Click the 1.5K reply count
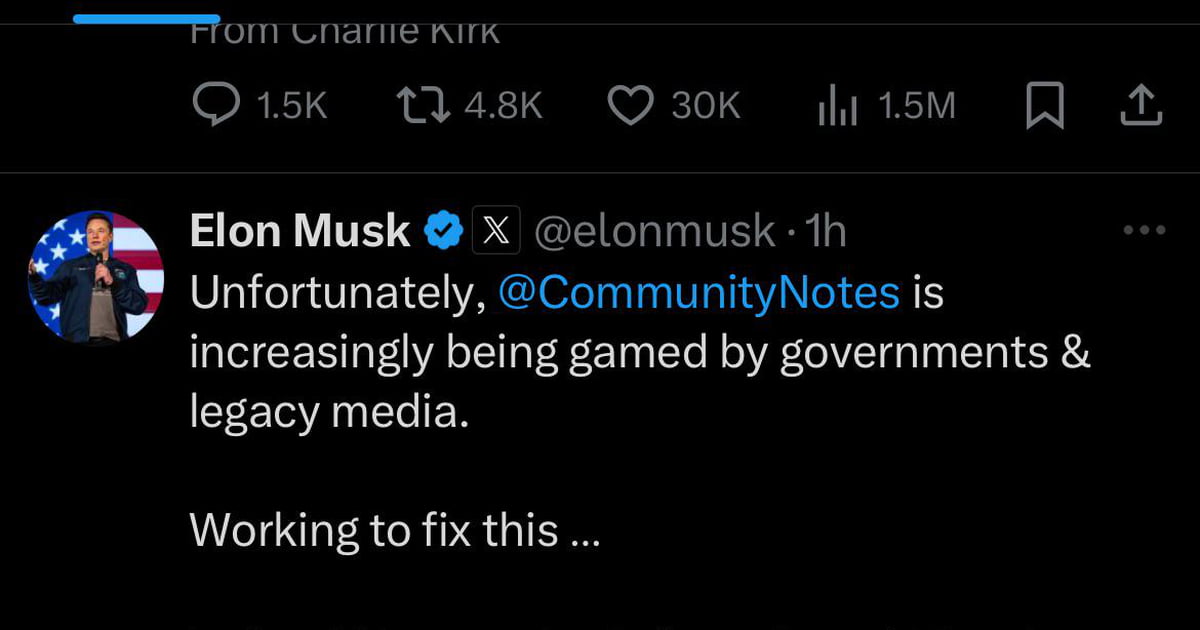Image resolution: width=1200 pixels, height=630 pixels. 291,106
